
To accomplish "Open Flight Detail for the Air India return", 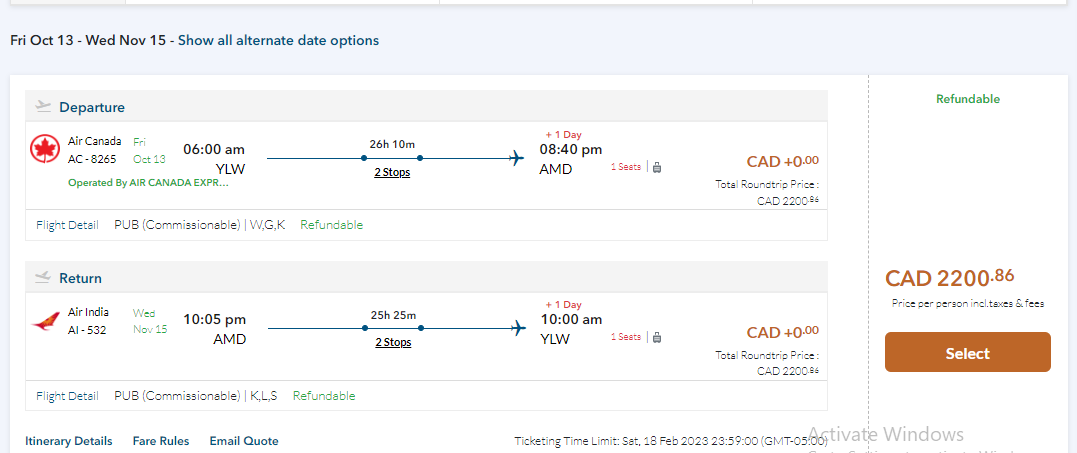I will pyautogui.click(x=67, y=395).
